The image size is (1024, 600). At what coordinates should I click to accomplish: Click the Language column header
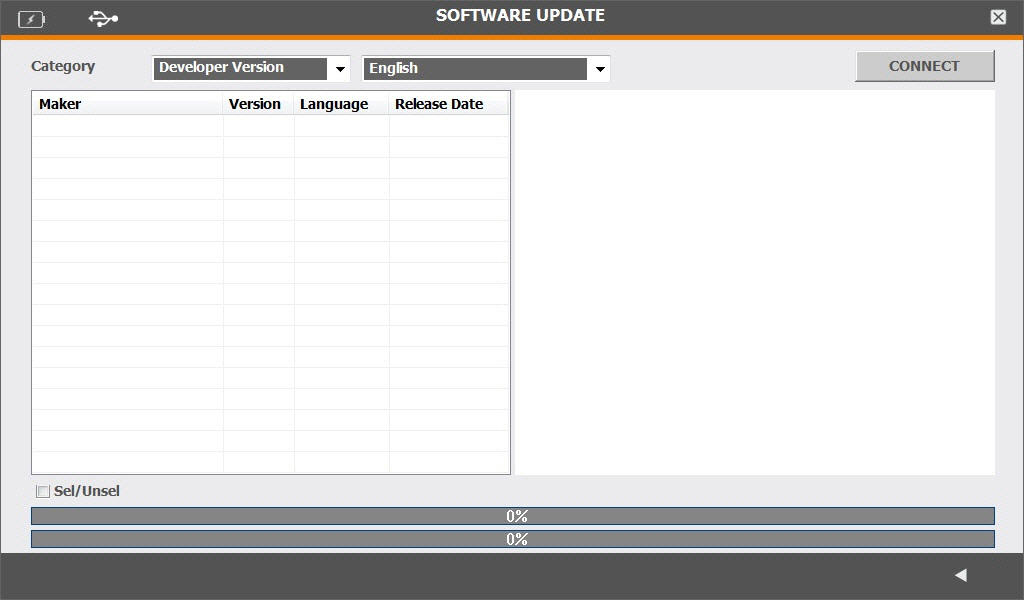(x=340, y=104)
